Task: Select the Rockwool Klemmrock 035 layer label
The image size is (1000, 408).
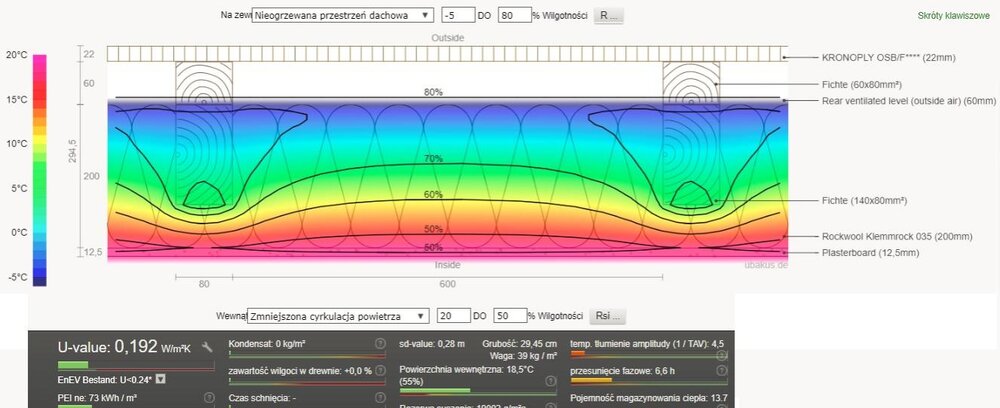Action: (875, 236)
